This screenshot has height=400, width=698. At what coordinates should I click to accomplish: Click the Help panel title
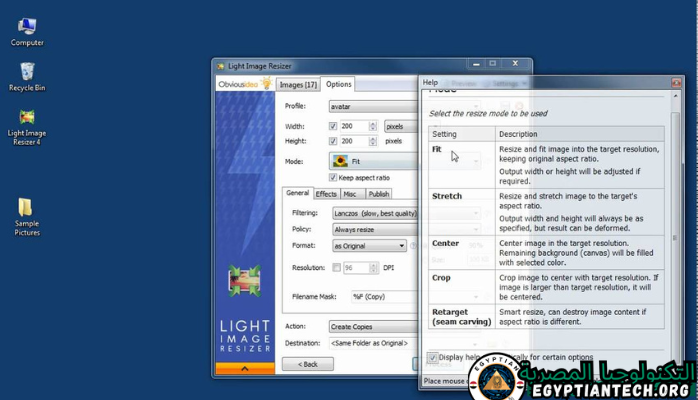pos(430,82)
